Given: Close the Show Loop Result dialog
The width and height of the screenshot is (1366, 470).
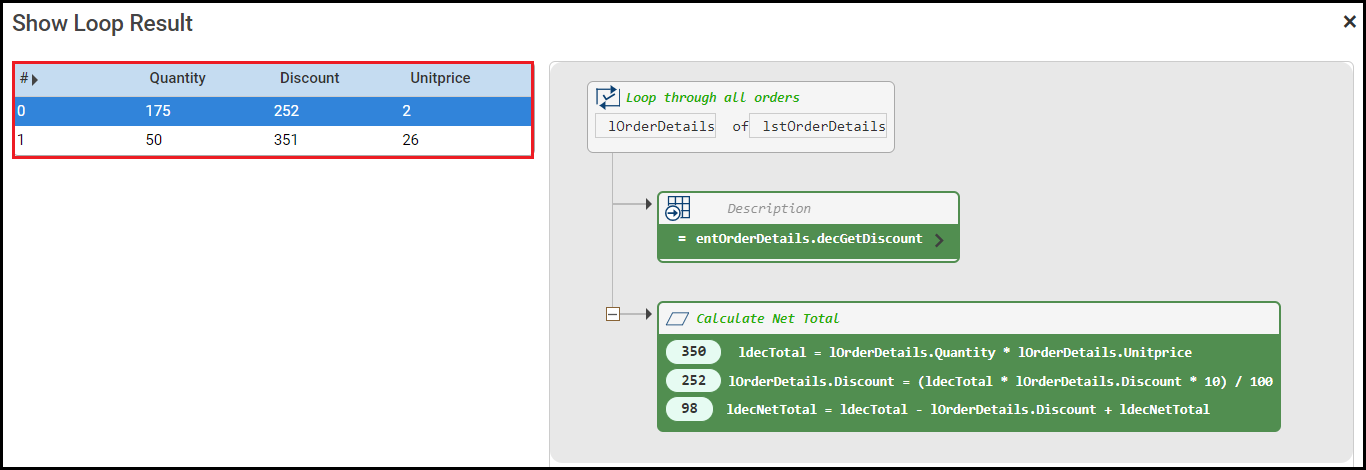Looking at the screenshot, I should point(1349,22).
